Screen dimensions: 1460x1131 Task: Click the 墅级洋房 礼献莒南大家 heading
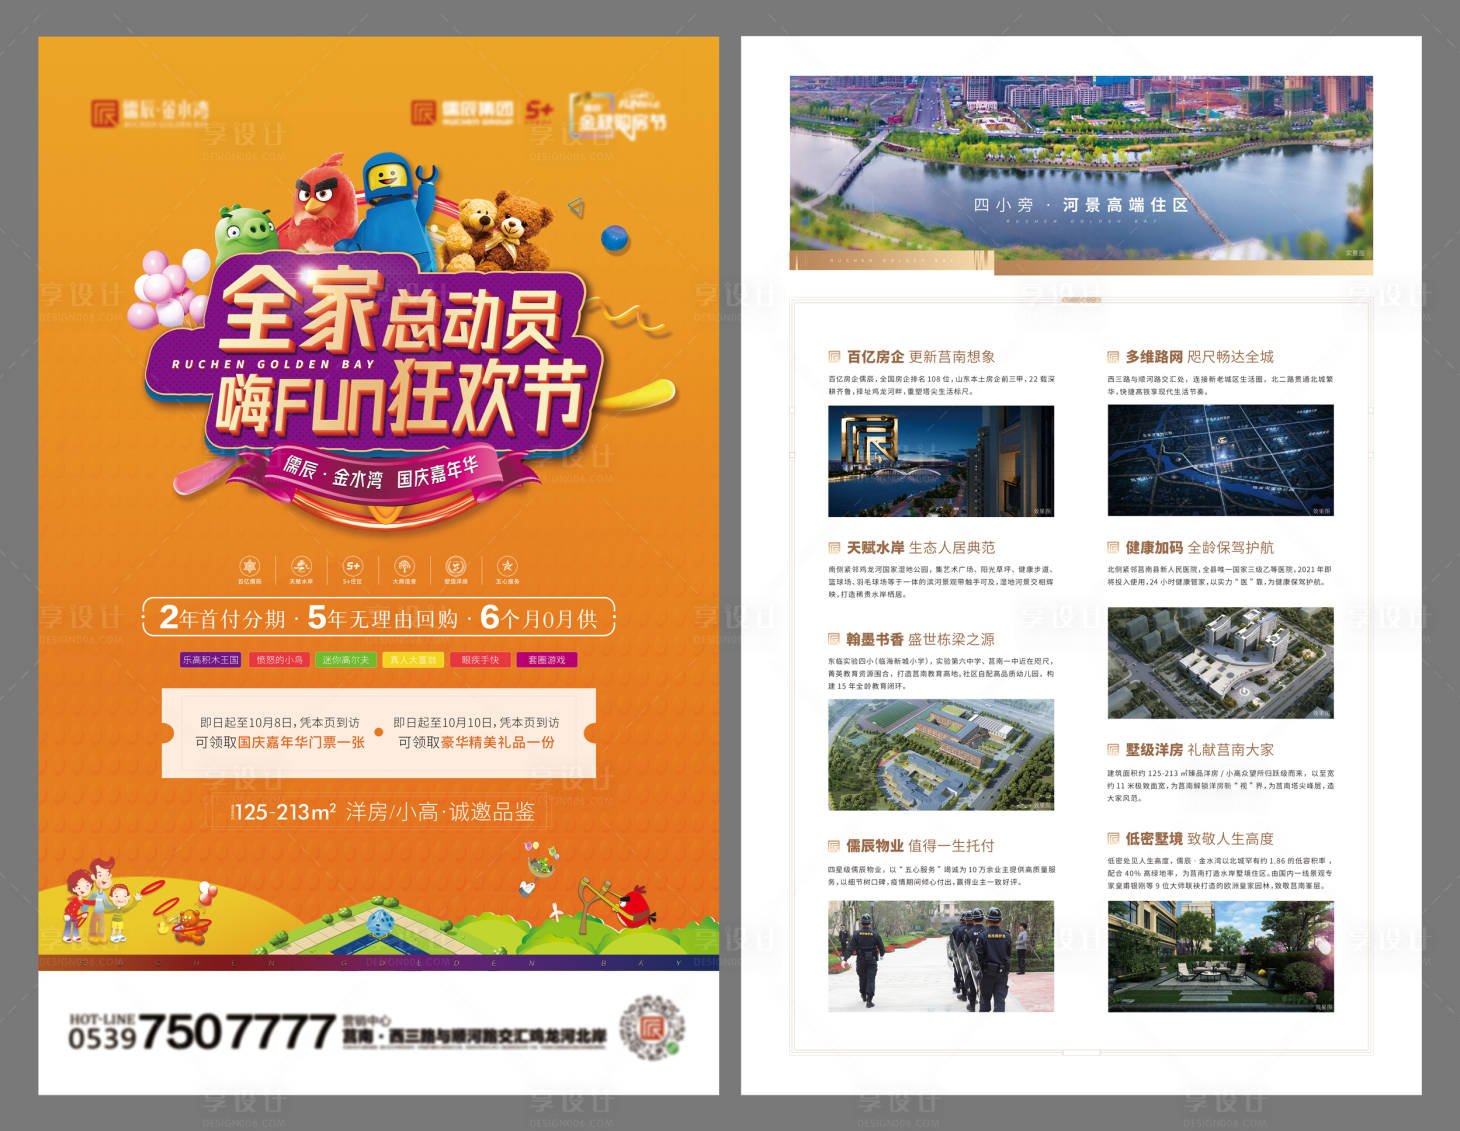click(1200, 750)
